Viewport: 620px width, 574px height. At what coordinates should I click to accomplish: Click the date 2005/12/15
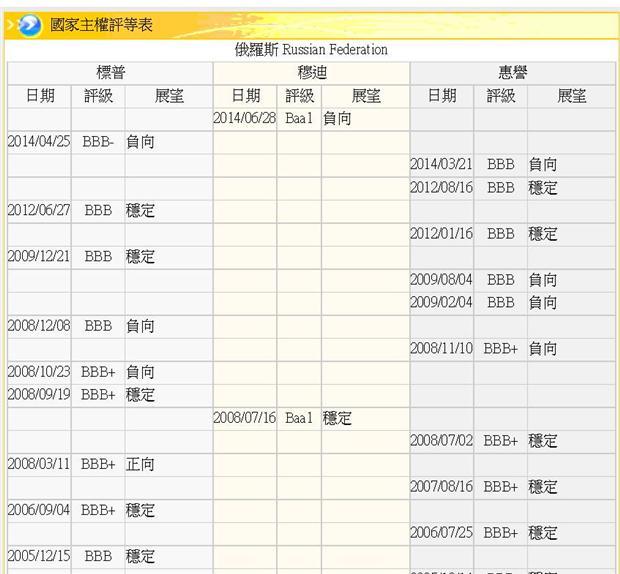coord(39,556)
